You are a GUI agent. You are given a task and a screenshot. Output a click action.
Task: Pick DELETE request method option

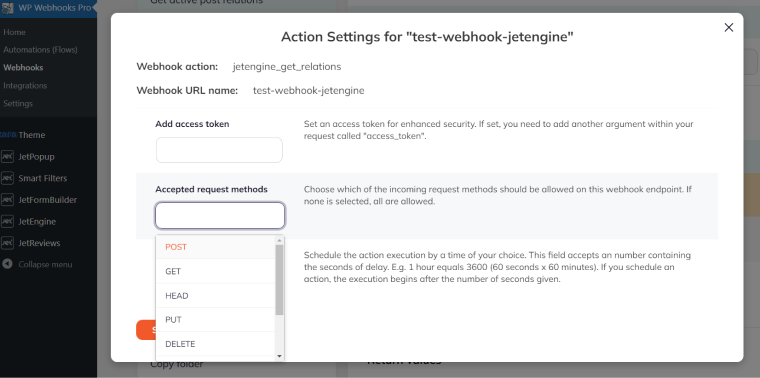coord(215,344)
